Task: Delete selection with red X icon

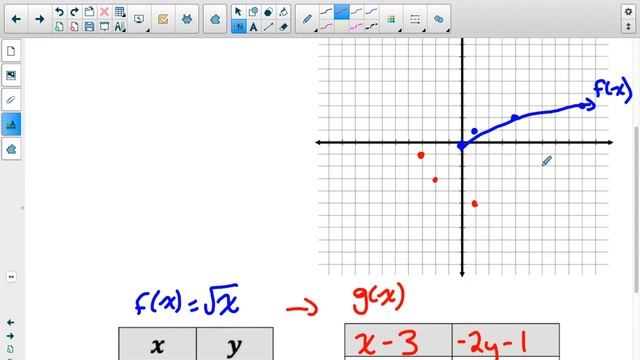Action: (x=104, y=12)
